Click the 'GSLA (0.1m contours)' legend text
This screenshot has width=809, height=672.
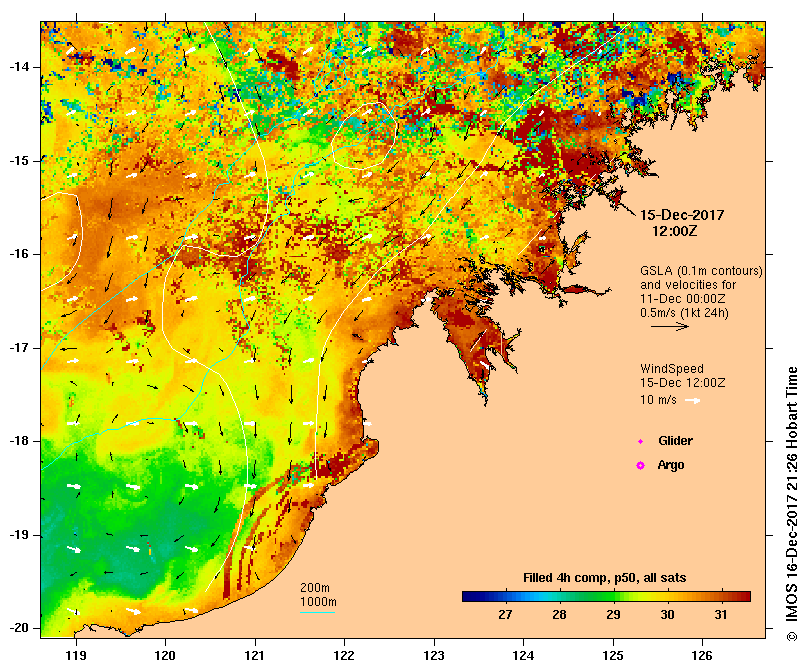[701, 270]
